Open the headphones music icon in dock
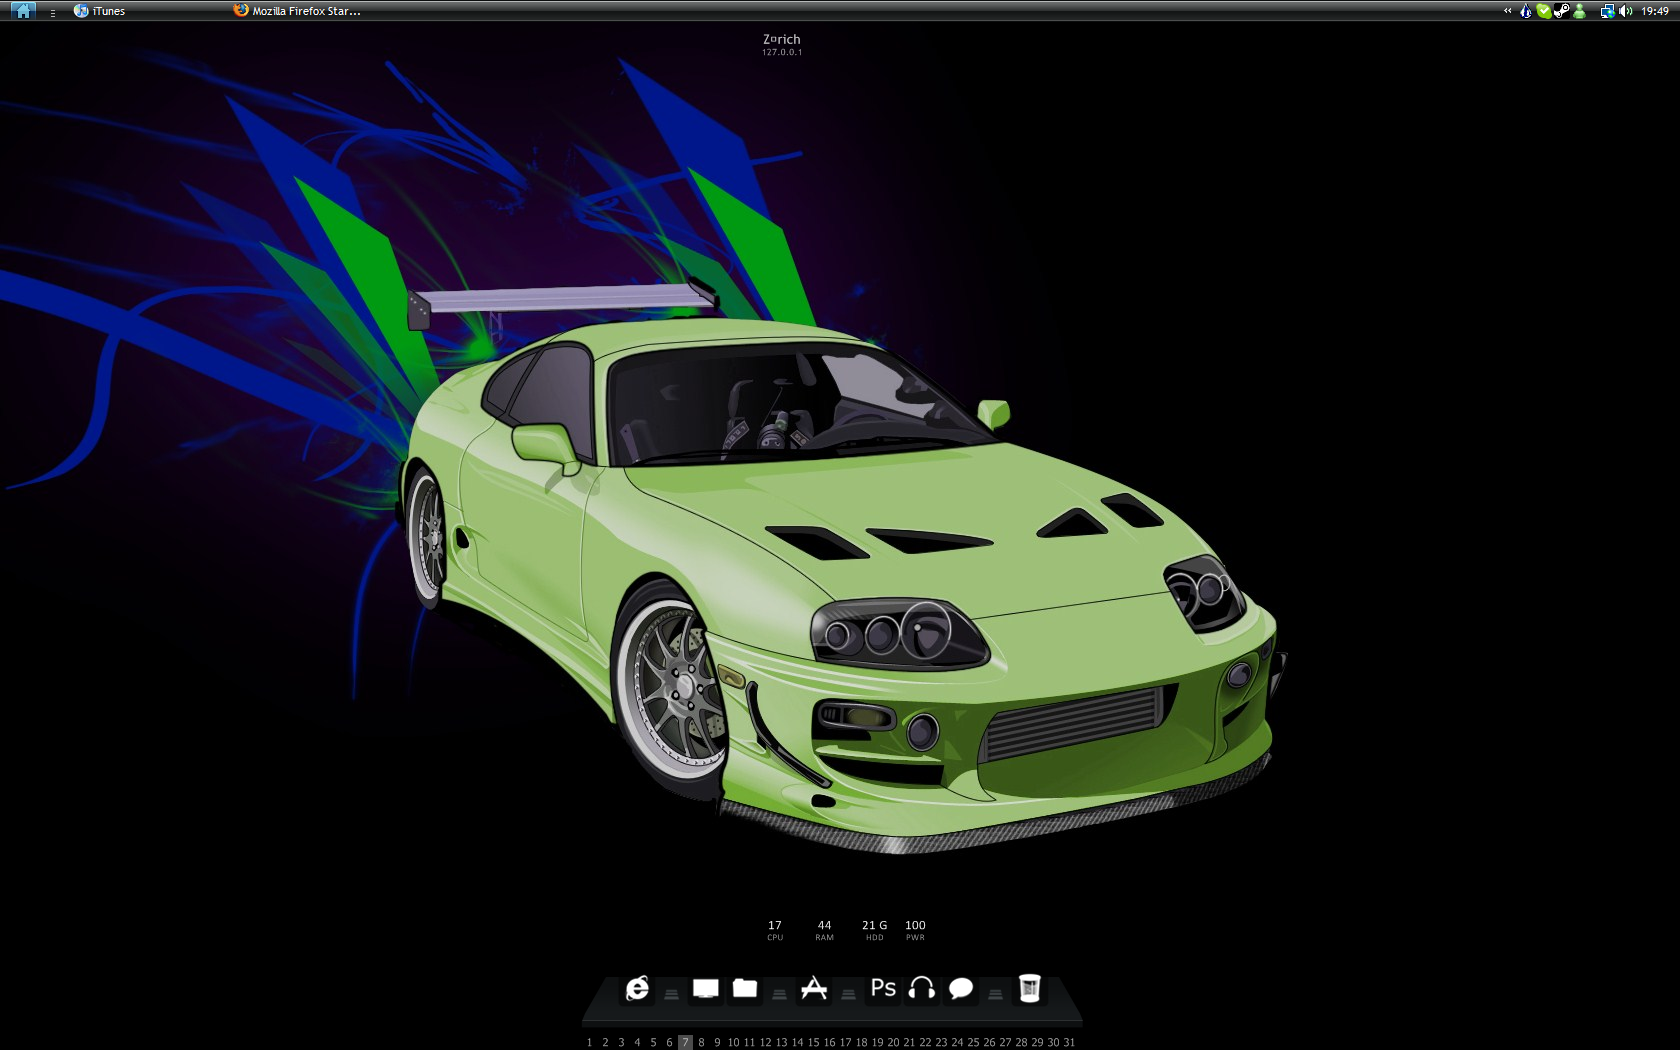This screenshot has height=1050, width=1680. tap(922, 988)
